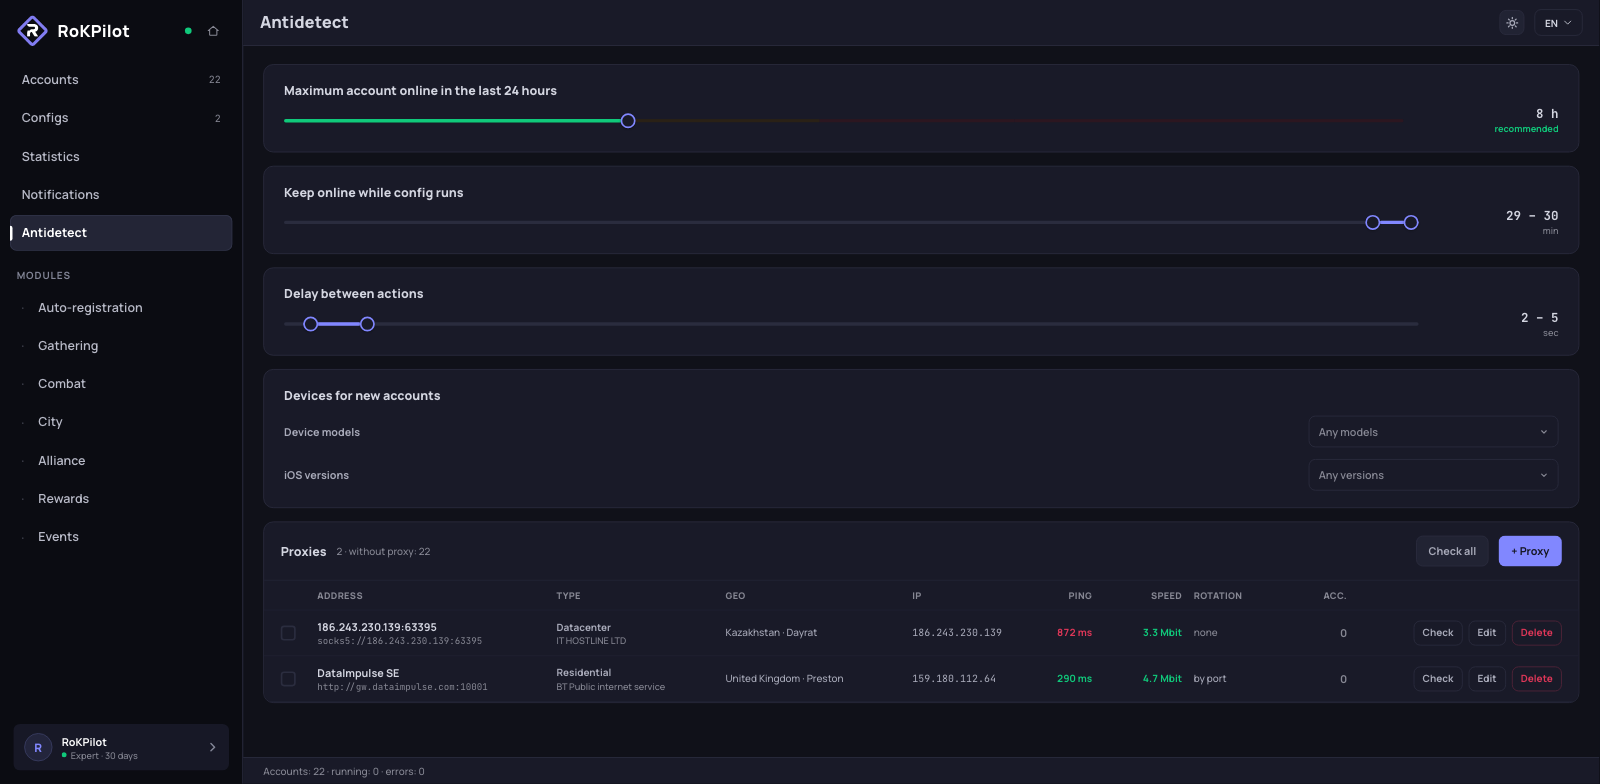Click the United Kingdom · Preston geo cell
1600x784 pixels.
coord(784,679)
